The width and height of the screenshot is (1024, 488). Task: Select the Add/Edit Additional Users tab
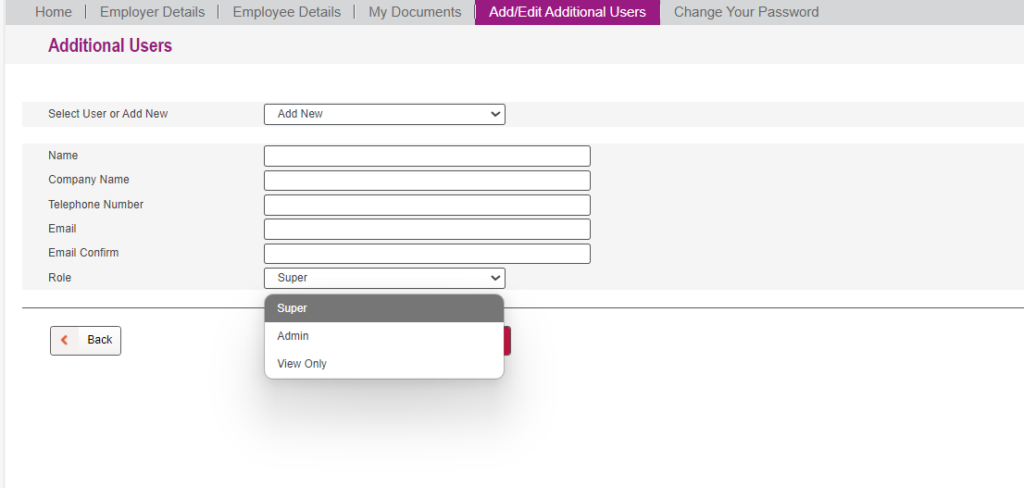point(567,12)
